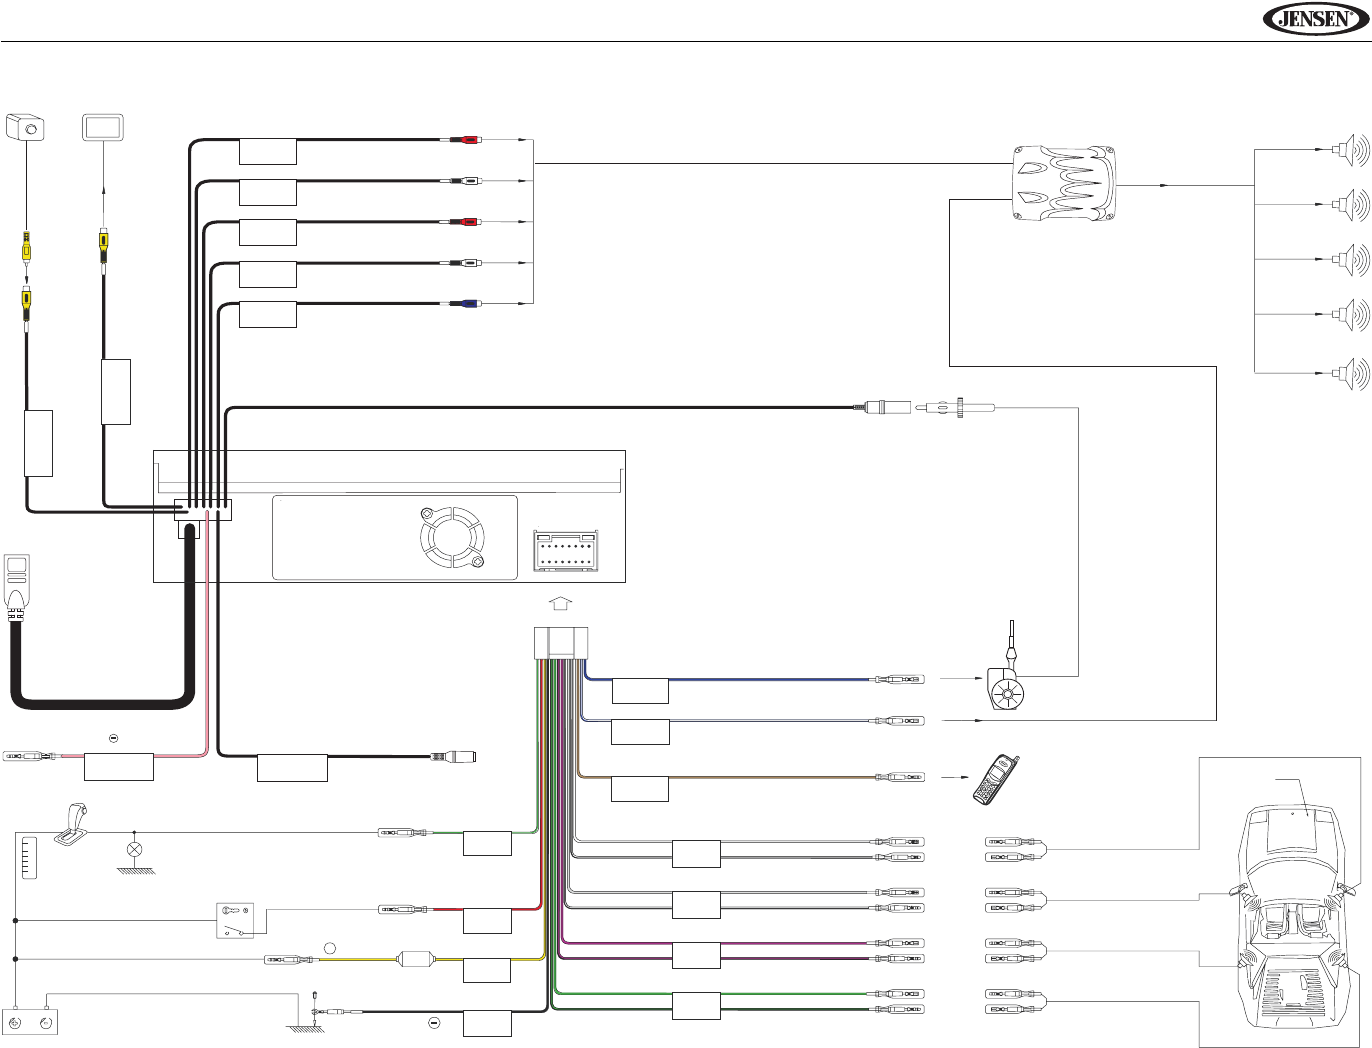
Task: Select the 20-pin harness socket on head unit
Action: point(567,552)
